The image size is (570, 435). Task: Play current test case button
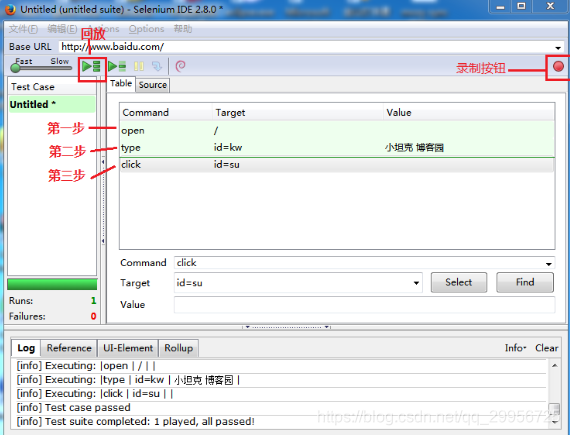coord(117,66)
